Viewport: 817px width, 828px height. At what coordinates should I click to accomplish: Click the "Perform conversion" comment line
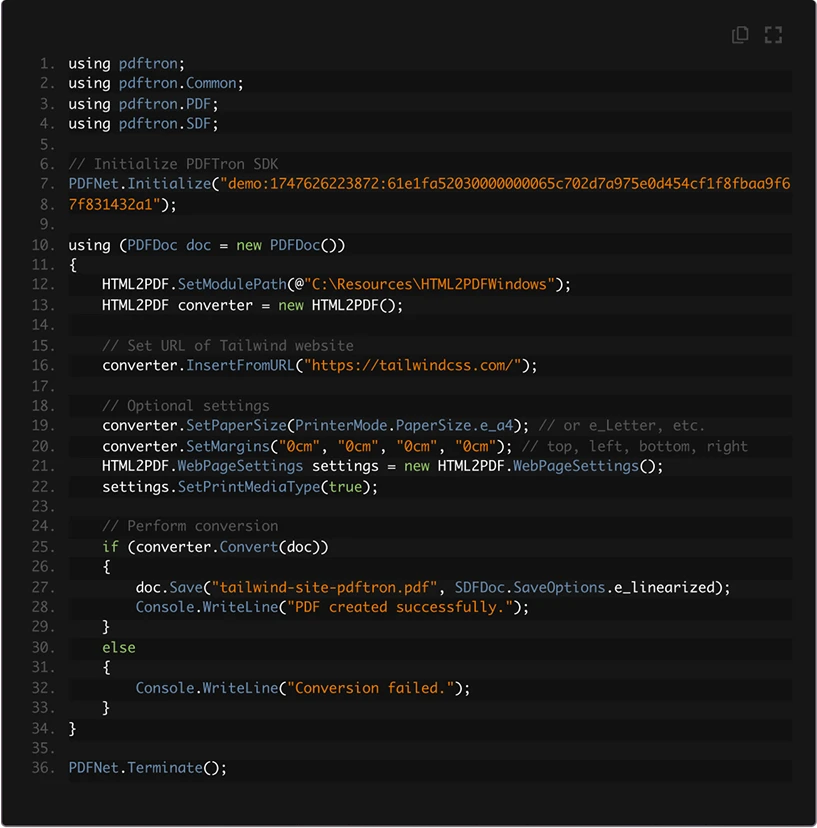[190, 526]
